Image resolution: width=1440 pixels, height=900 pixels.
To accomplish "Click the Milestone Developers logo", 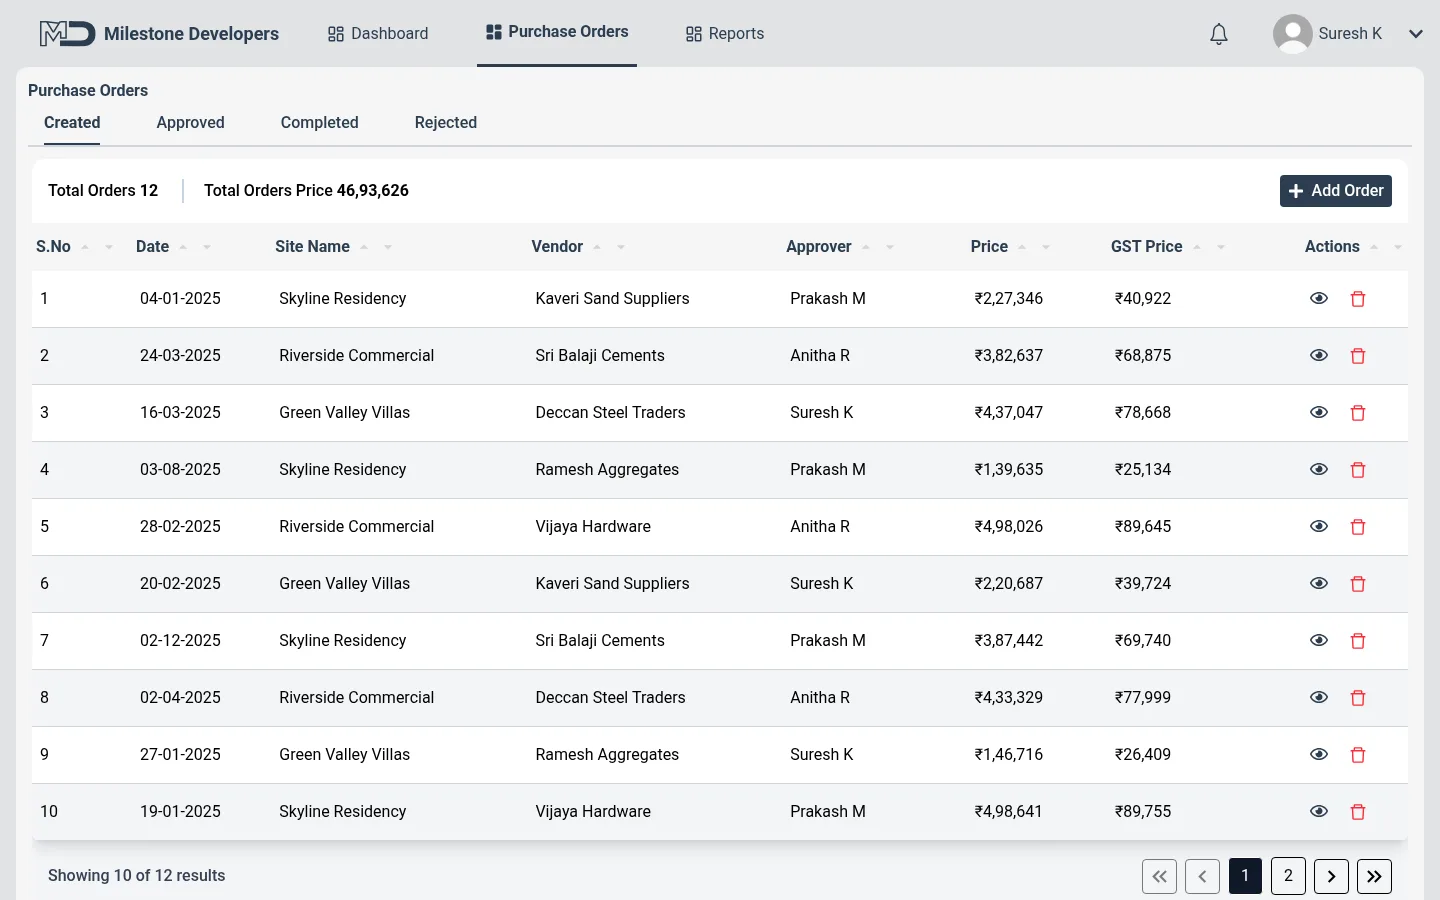I will 67,34.
